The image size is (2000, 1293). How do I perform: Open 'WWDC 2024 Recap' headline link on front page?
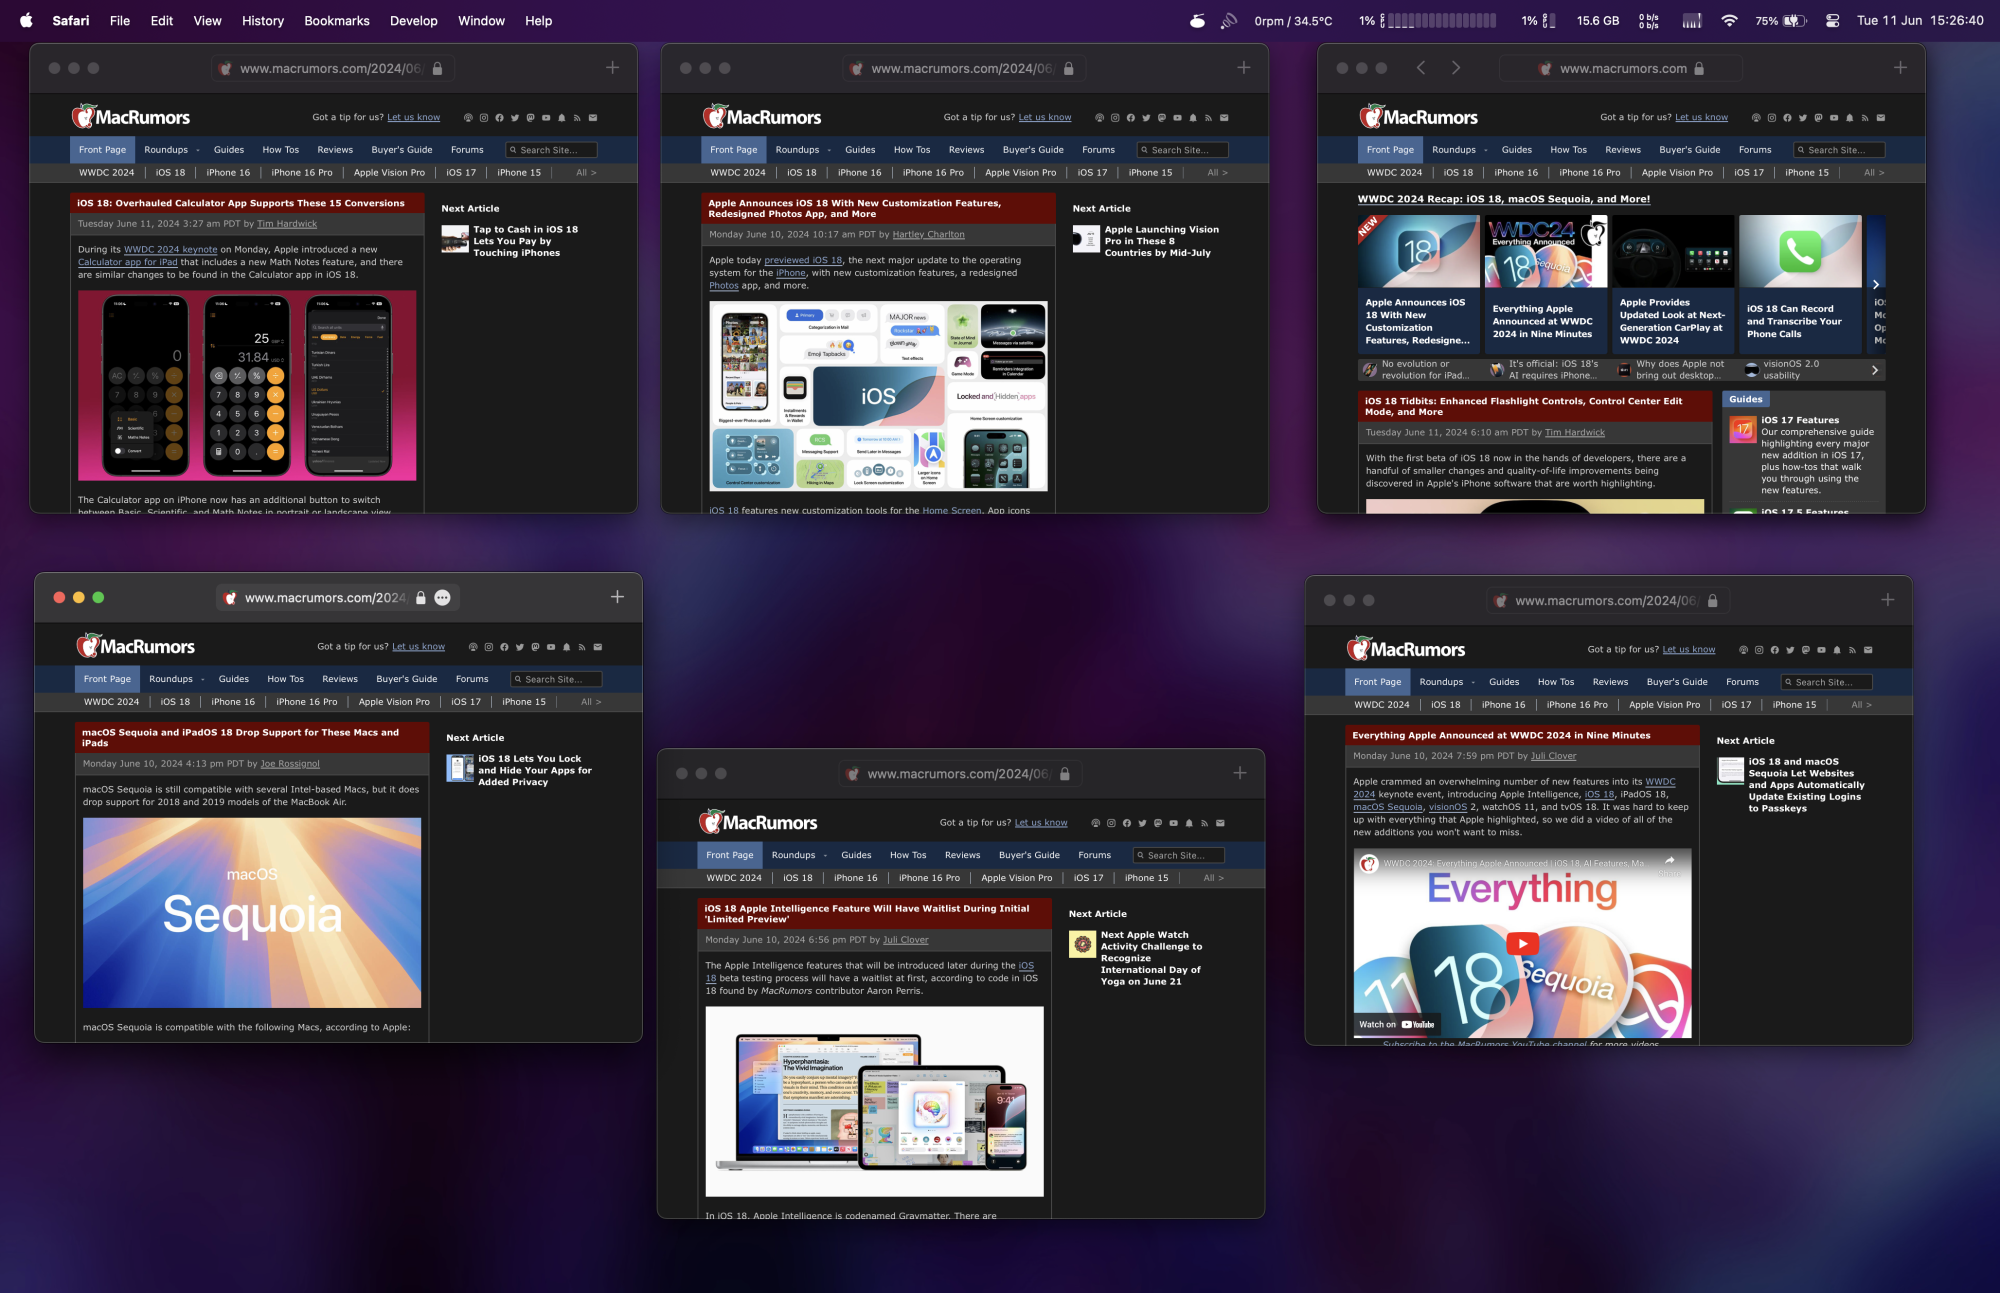click(x=1503, y=199)
